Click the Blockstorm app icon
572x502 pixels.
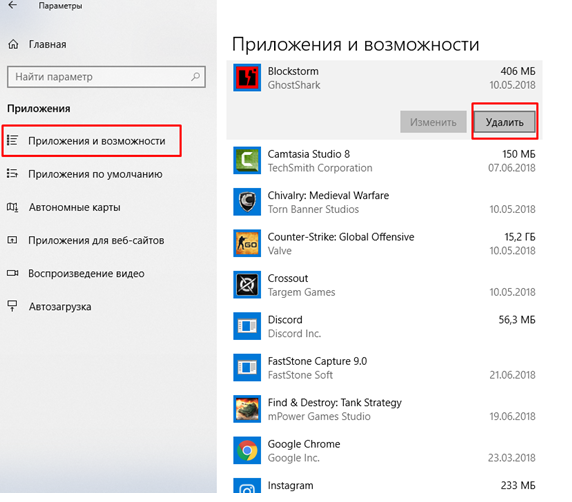coord(247,78)
